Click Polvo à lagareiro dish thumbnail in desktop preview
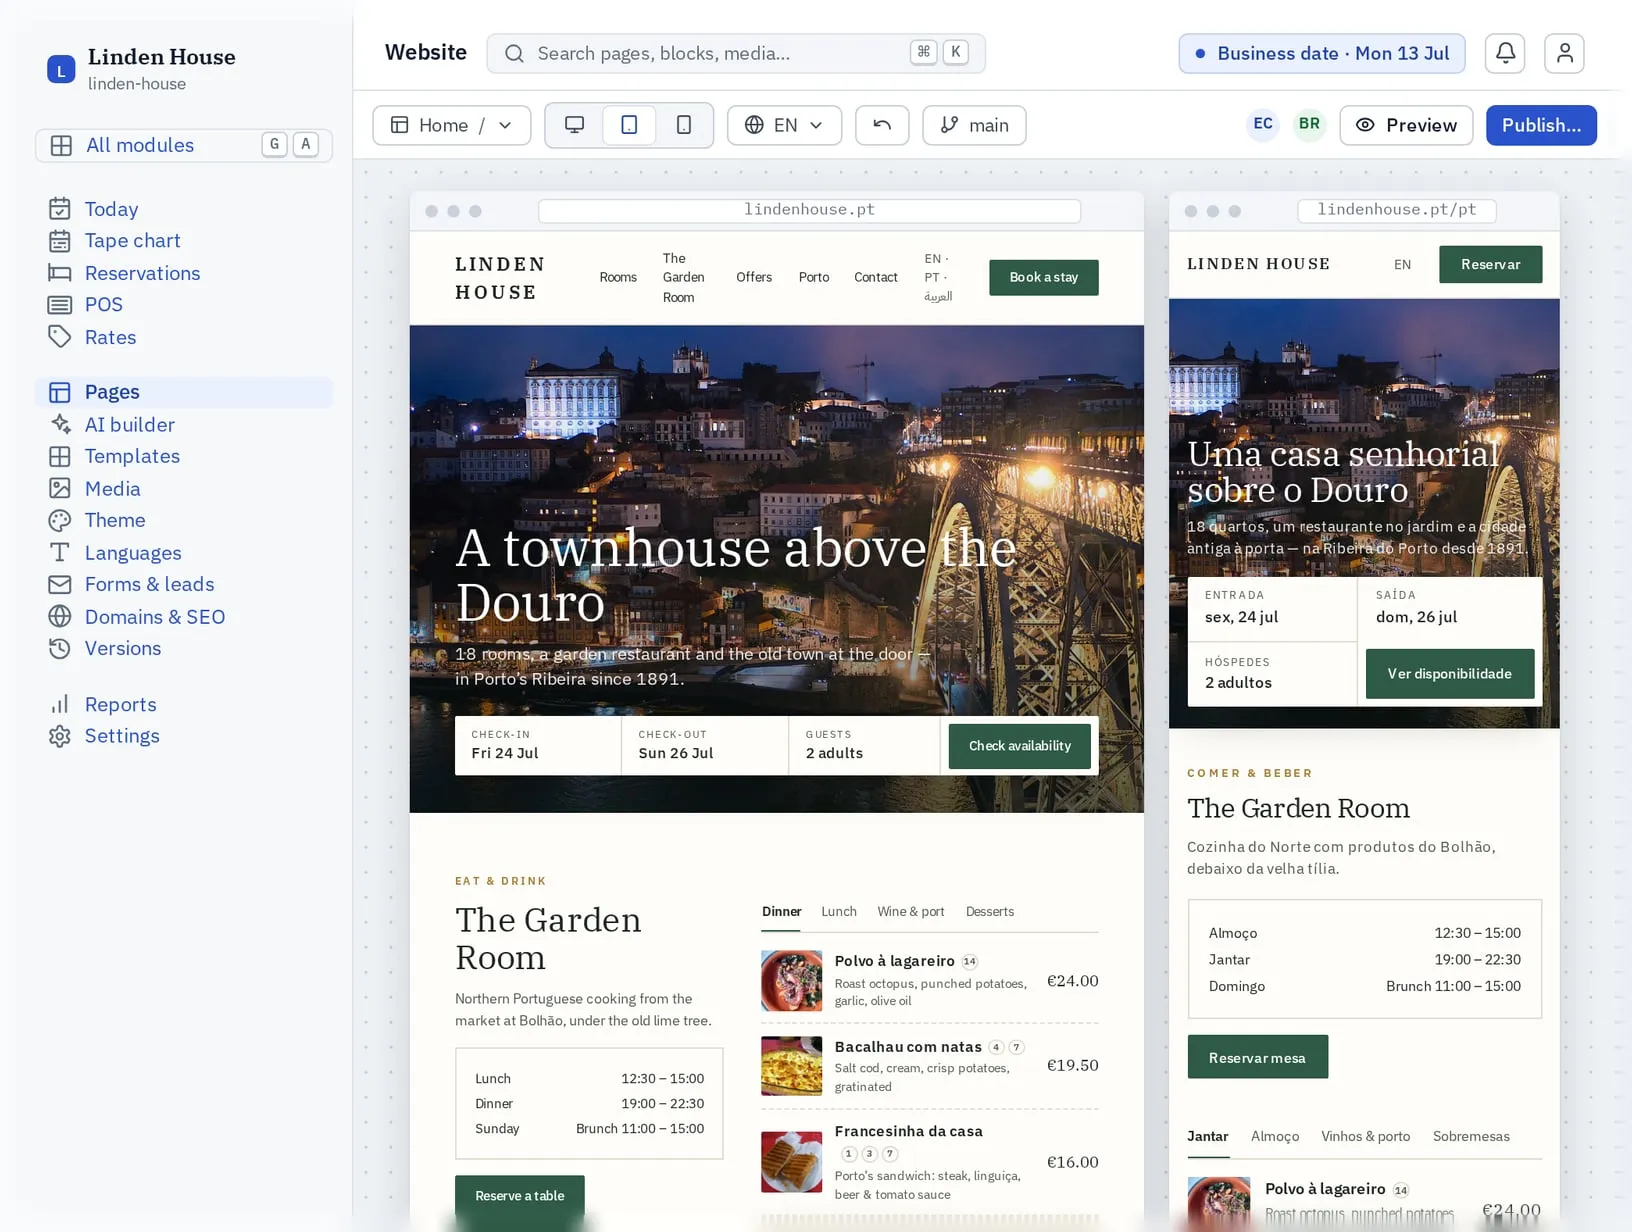The image size is (1632, 1232). tap(791, 980)
